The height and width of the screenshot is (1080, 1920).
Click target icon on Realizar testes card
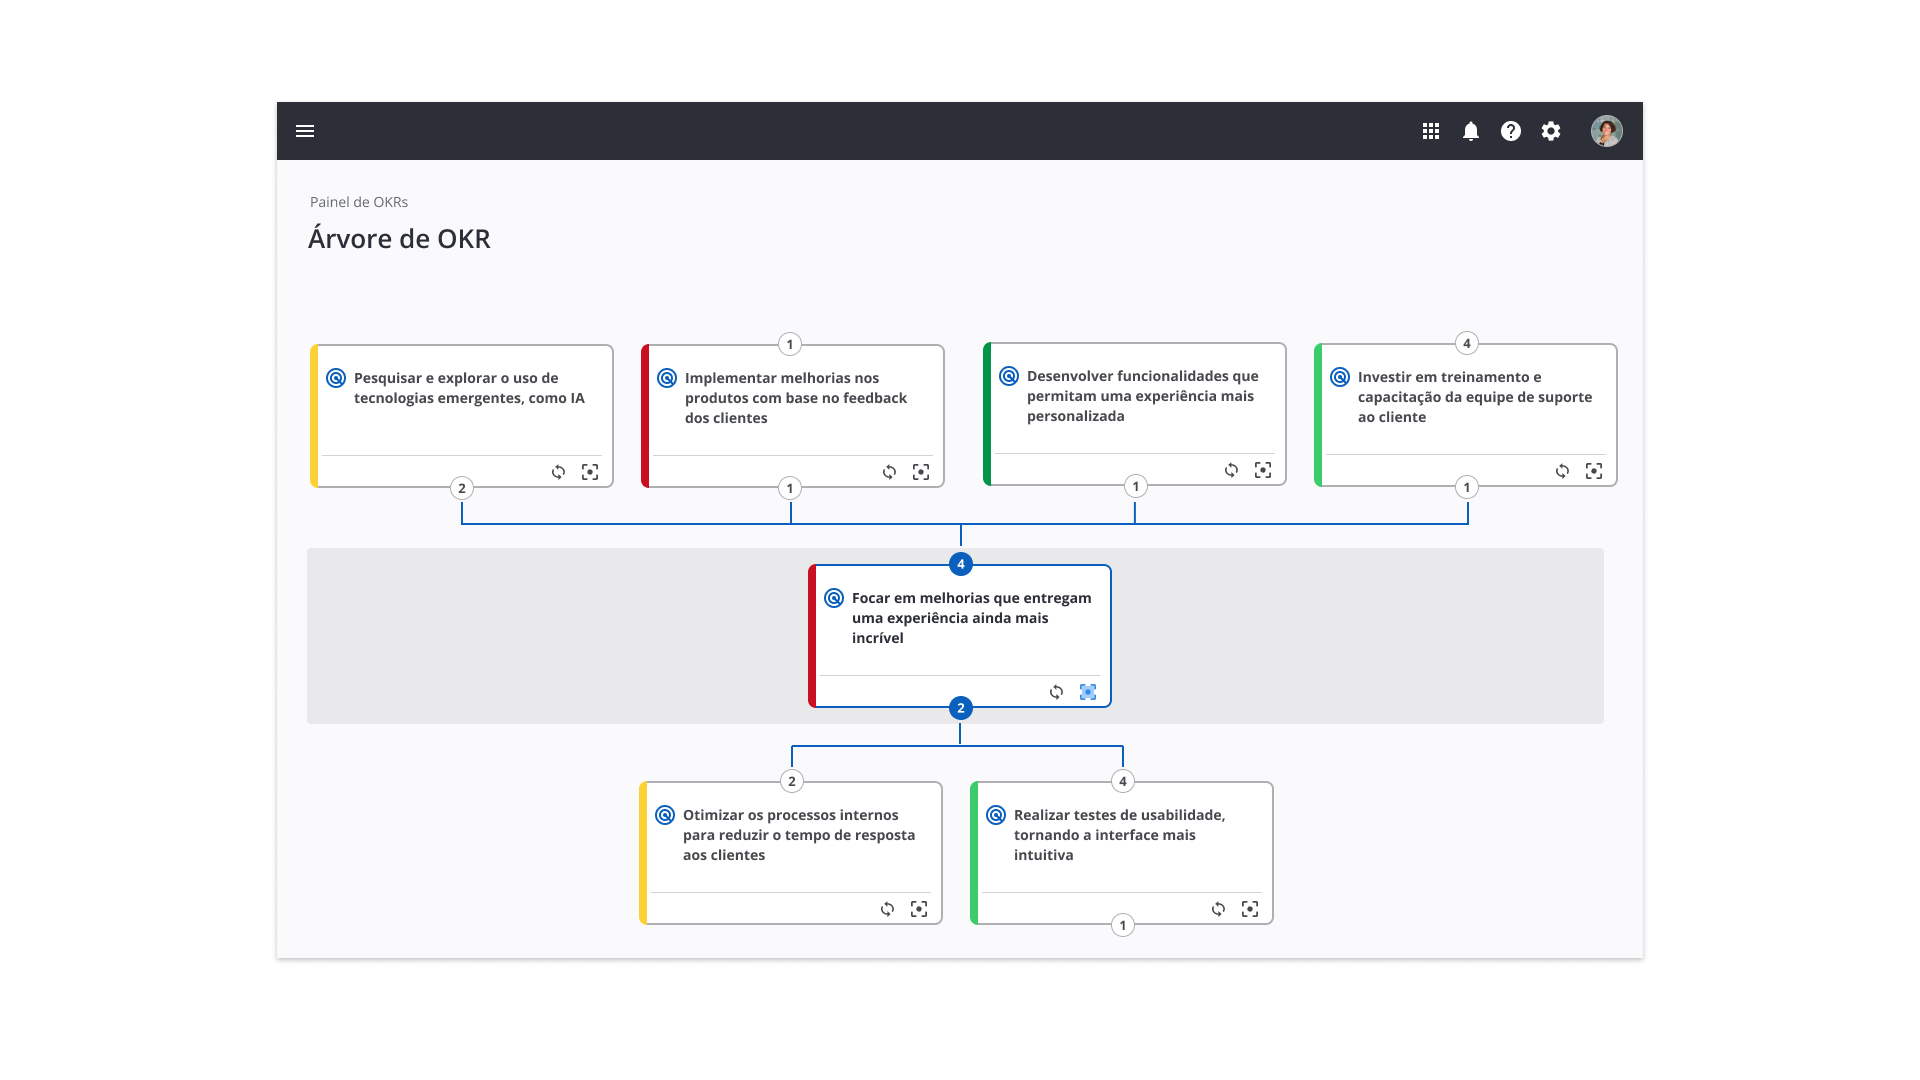(996, 815)
